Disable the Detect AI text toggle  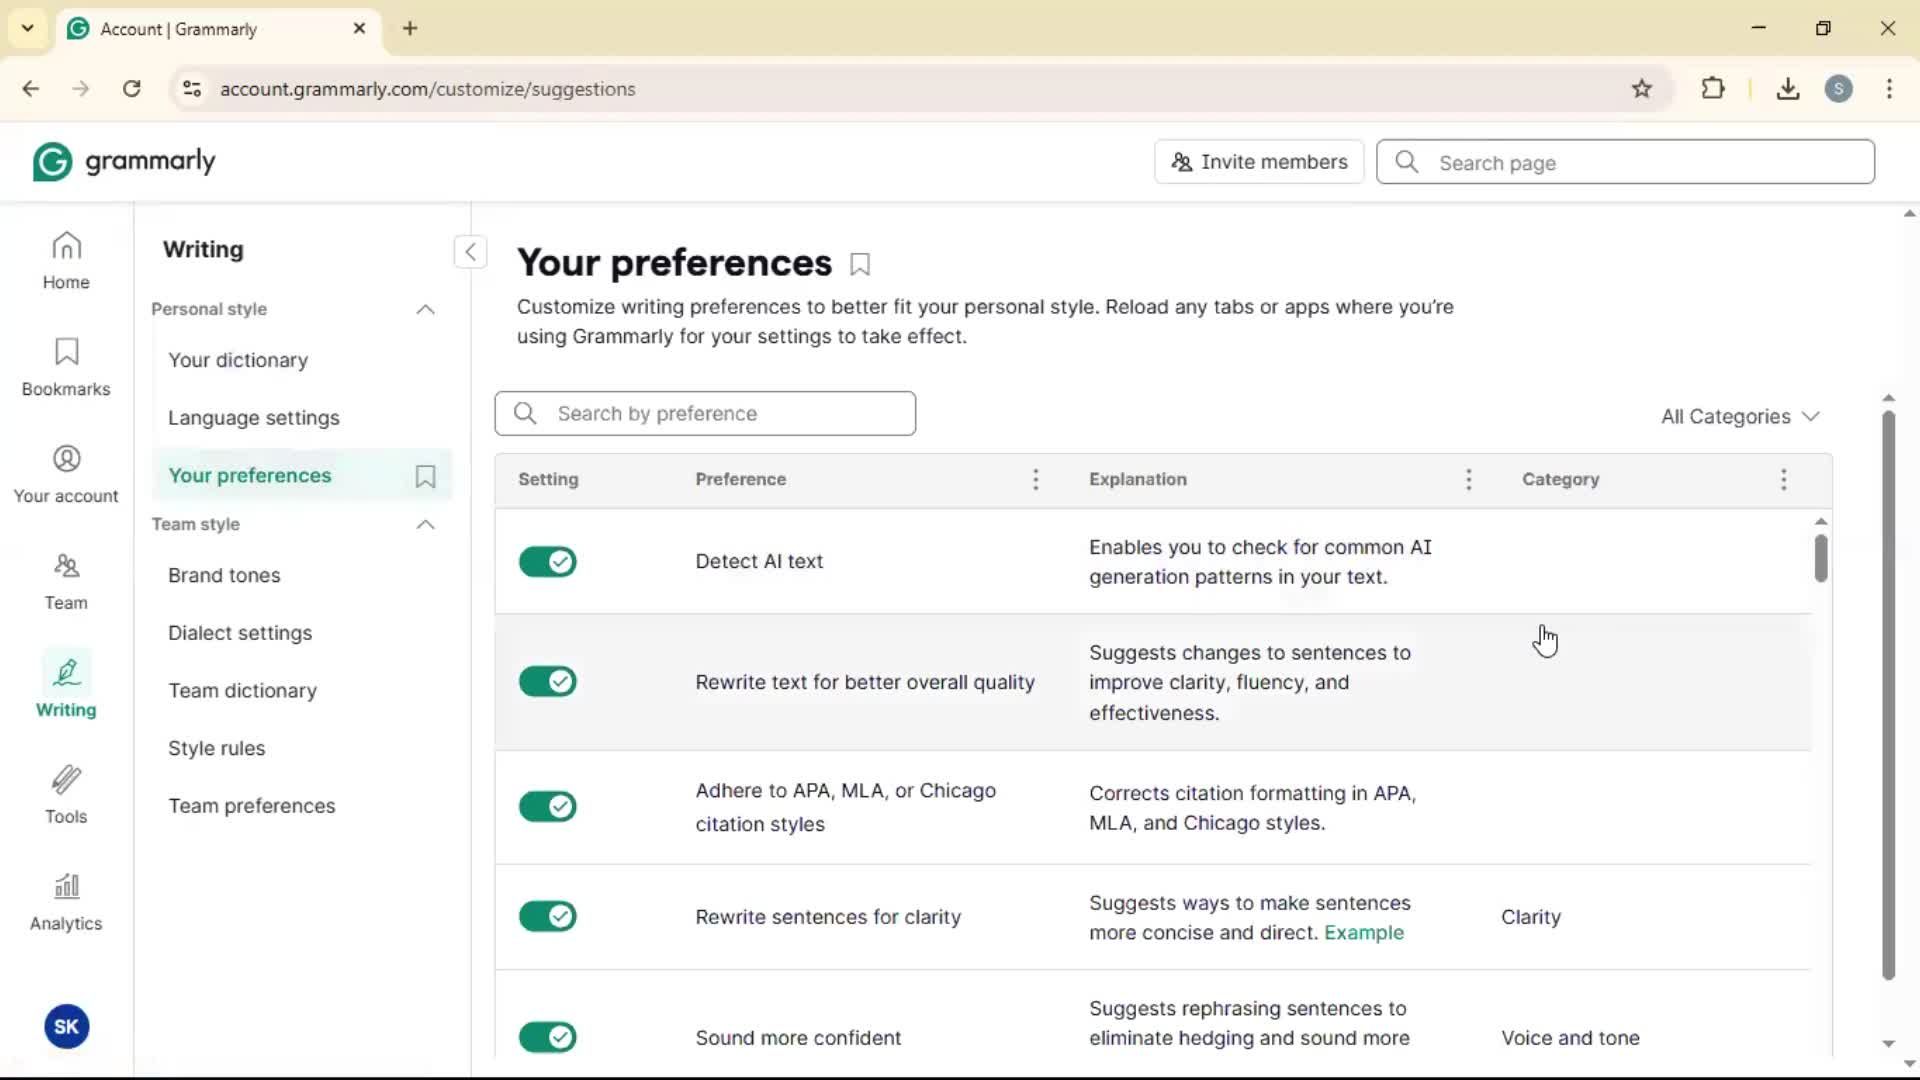click(548, 562)
